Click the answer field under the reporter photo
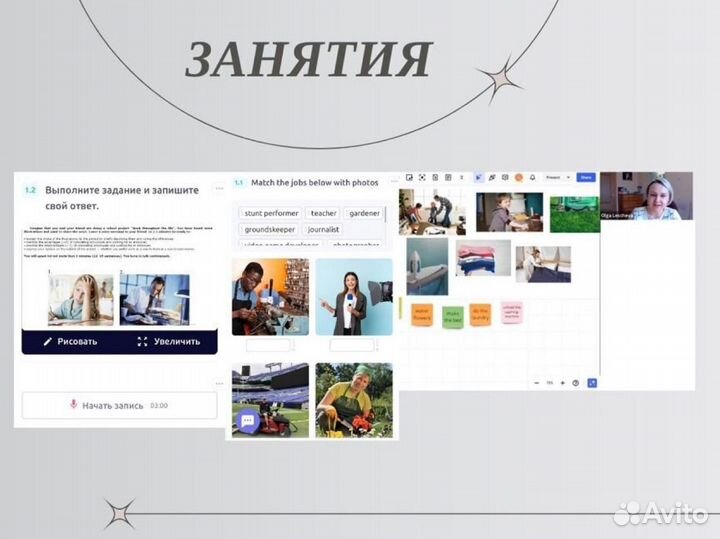 (x=352, y=345)
